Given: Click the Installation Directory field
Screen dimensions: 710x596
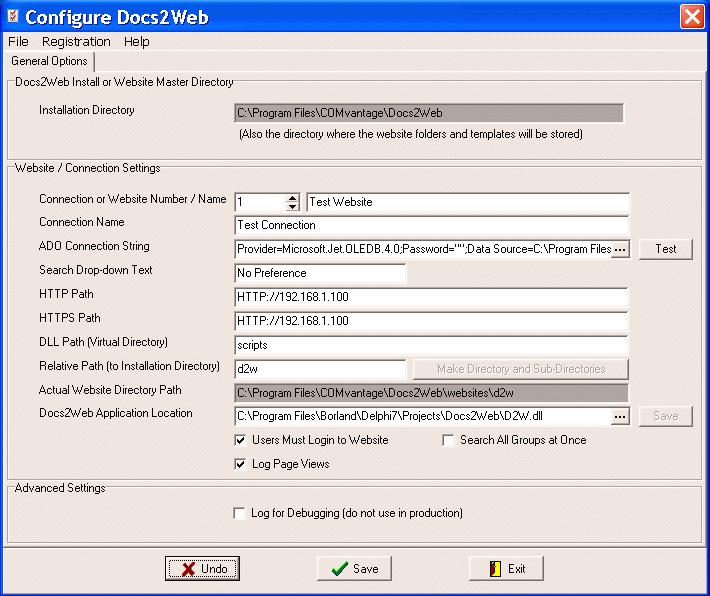Looking at the screenshot, I should click(x=429, y=113).
